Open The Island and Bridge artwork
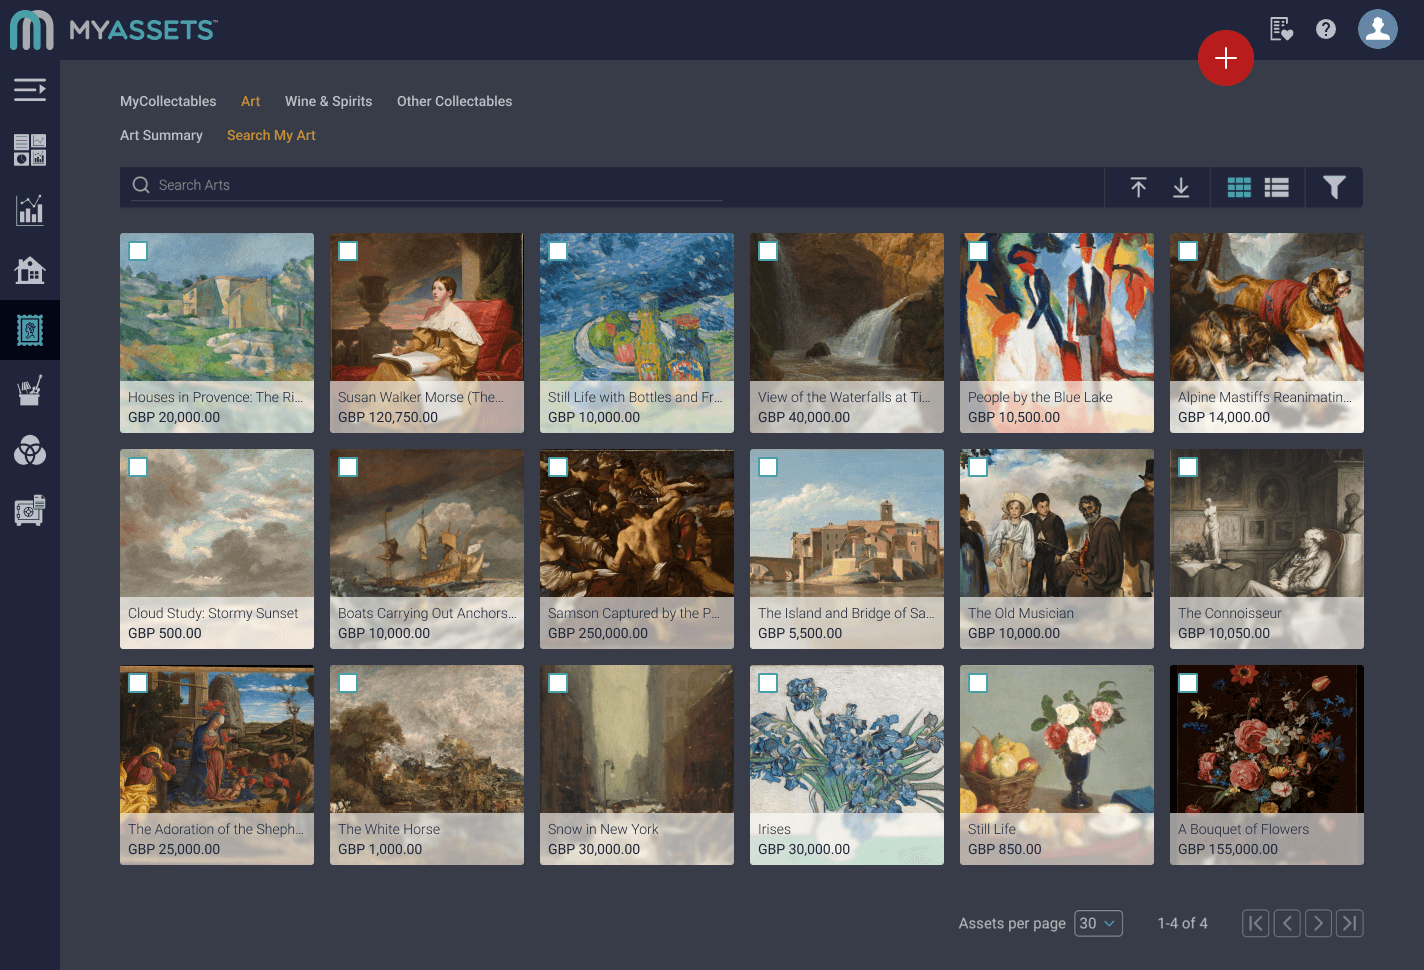 [x=847, y=549]
